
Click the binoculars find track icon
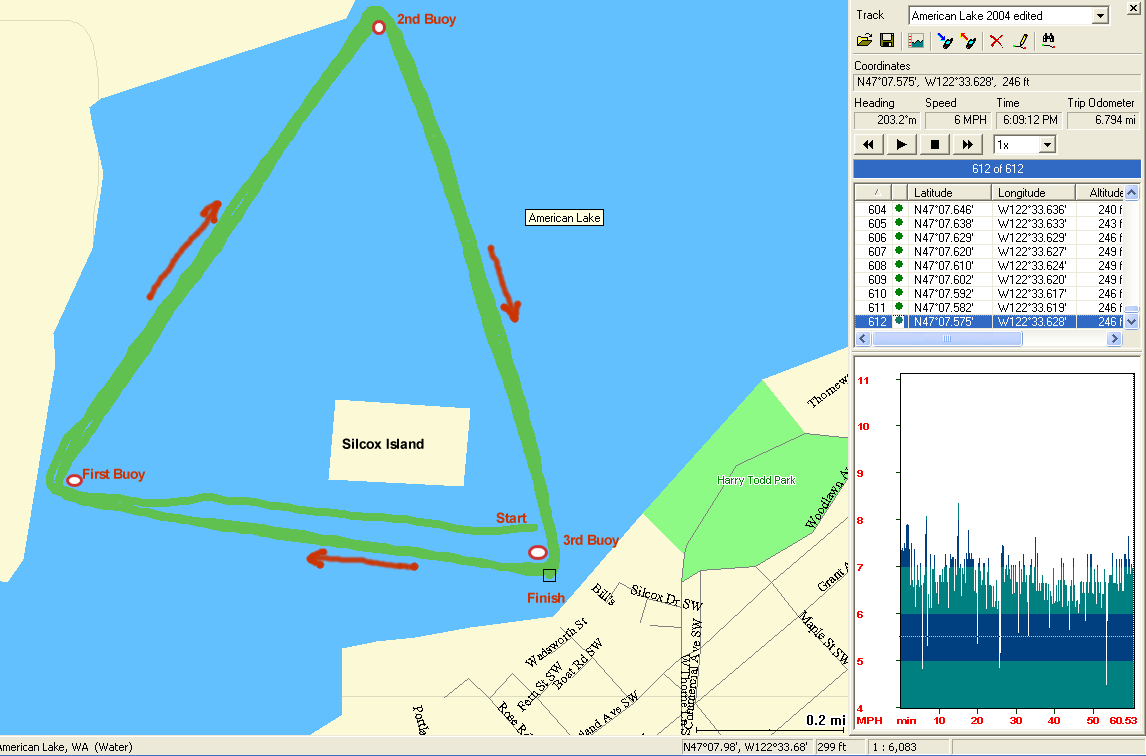[x=1049, y=41]
